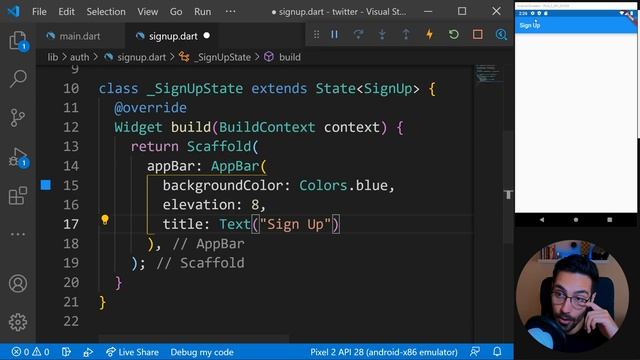Viewport: 640px width, 360px height.
Task: Open Dart DevTools widget inspector icon
Action: [501, 35]
